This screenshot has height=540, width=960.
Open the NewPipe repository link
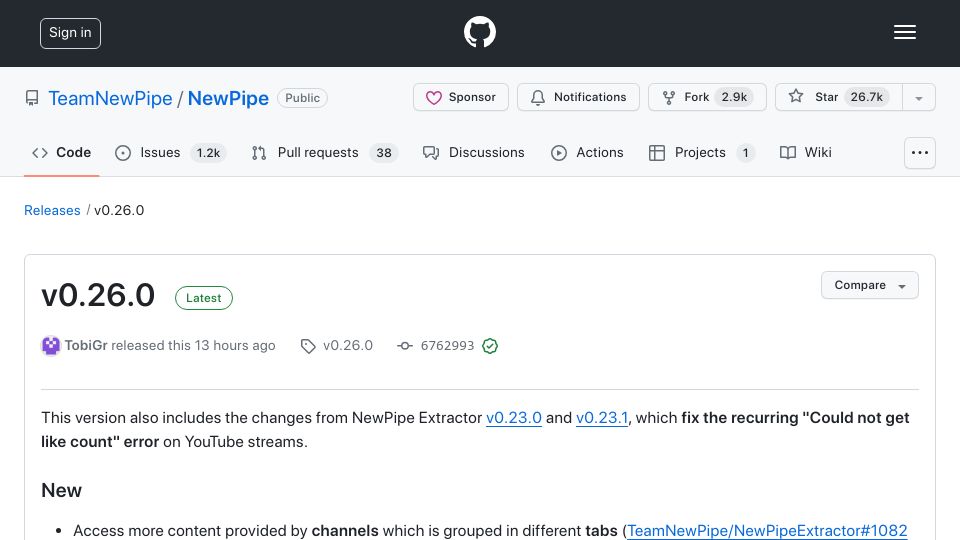coord(228,98)
